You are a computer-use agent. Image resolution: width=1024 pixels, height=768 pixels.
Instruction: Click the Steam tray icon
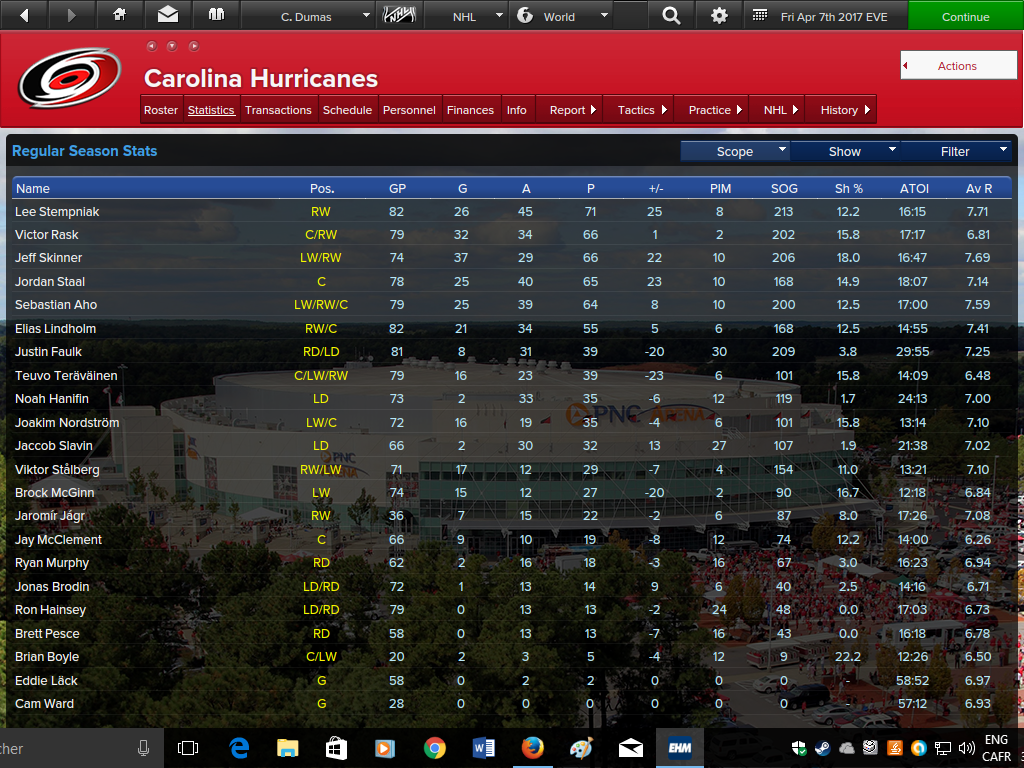point(822,748)
